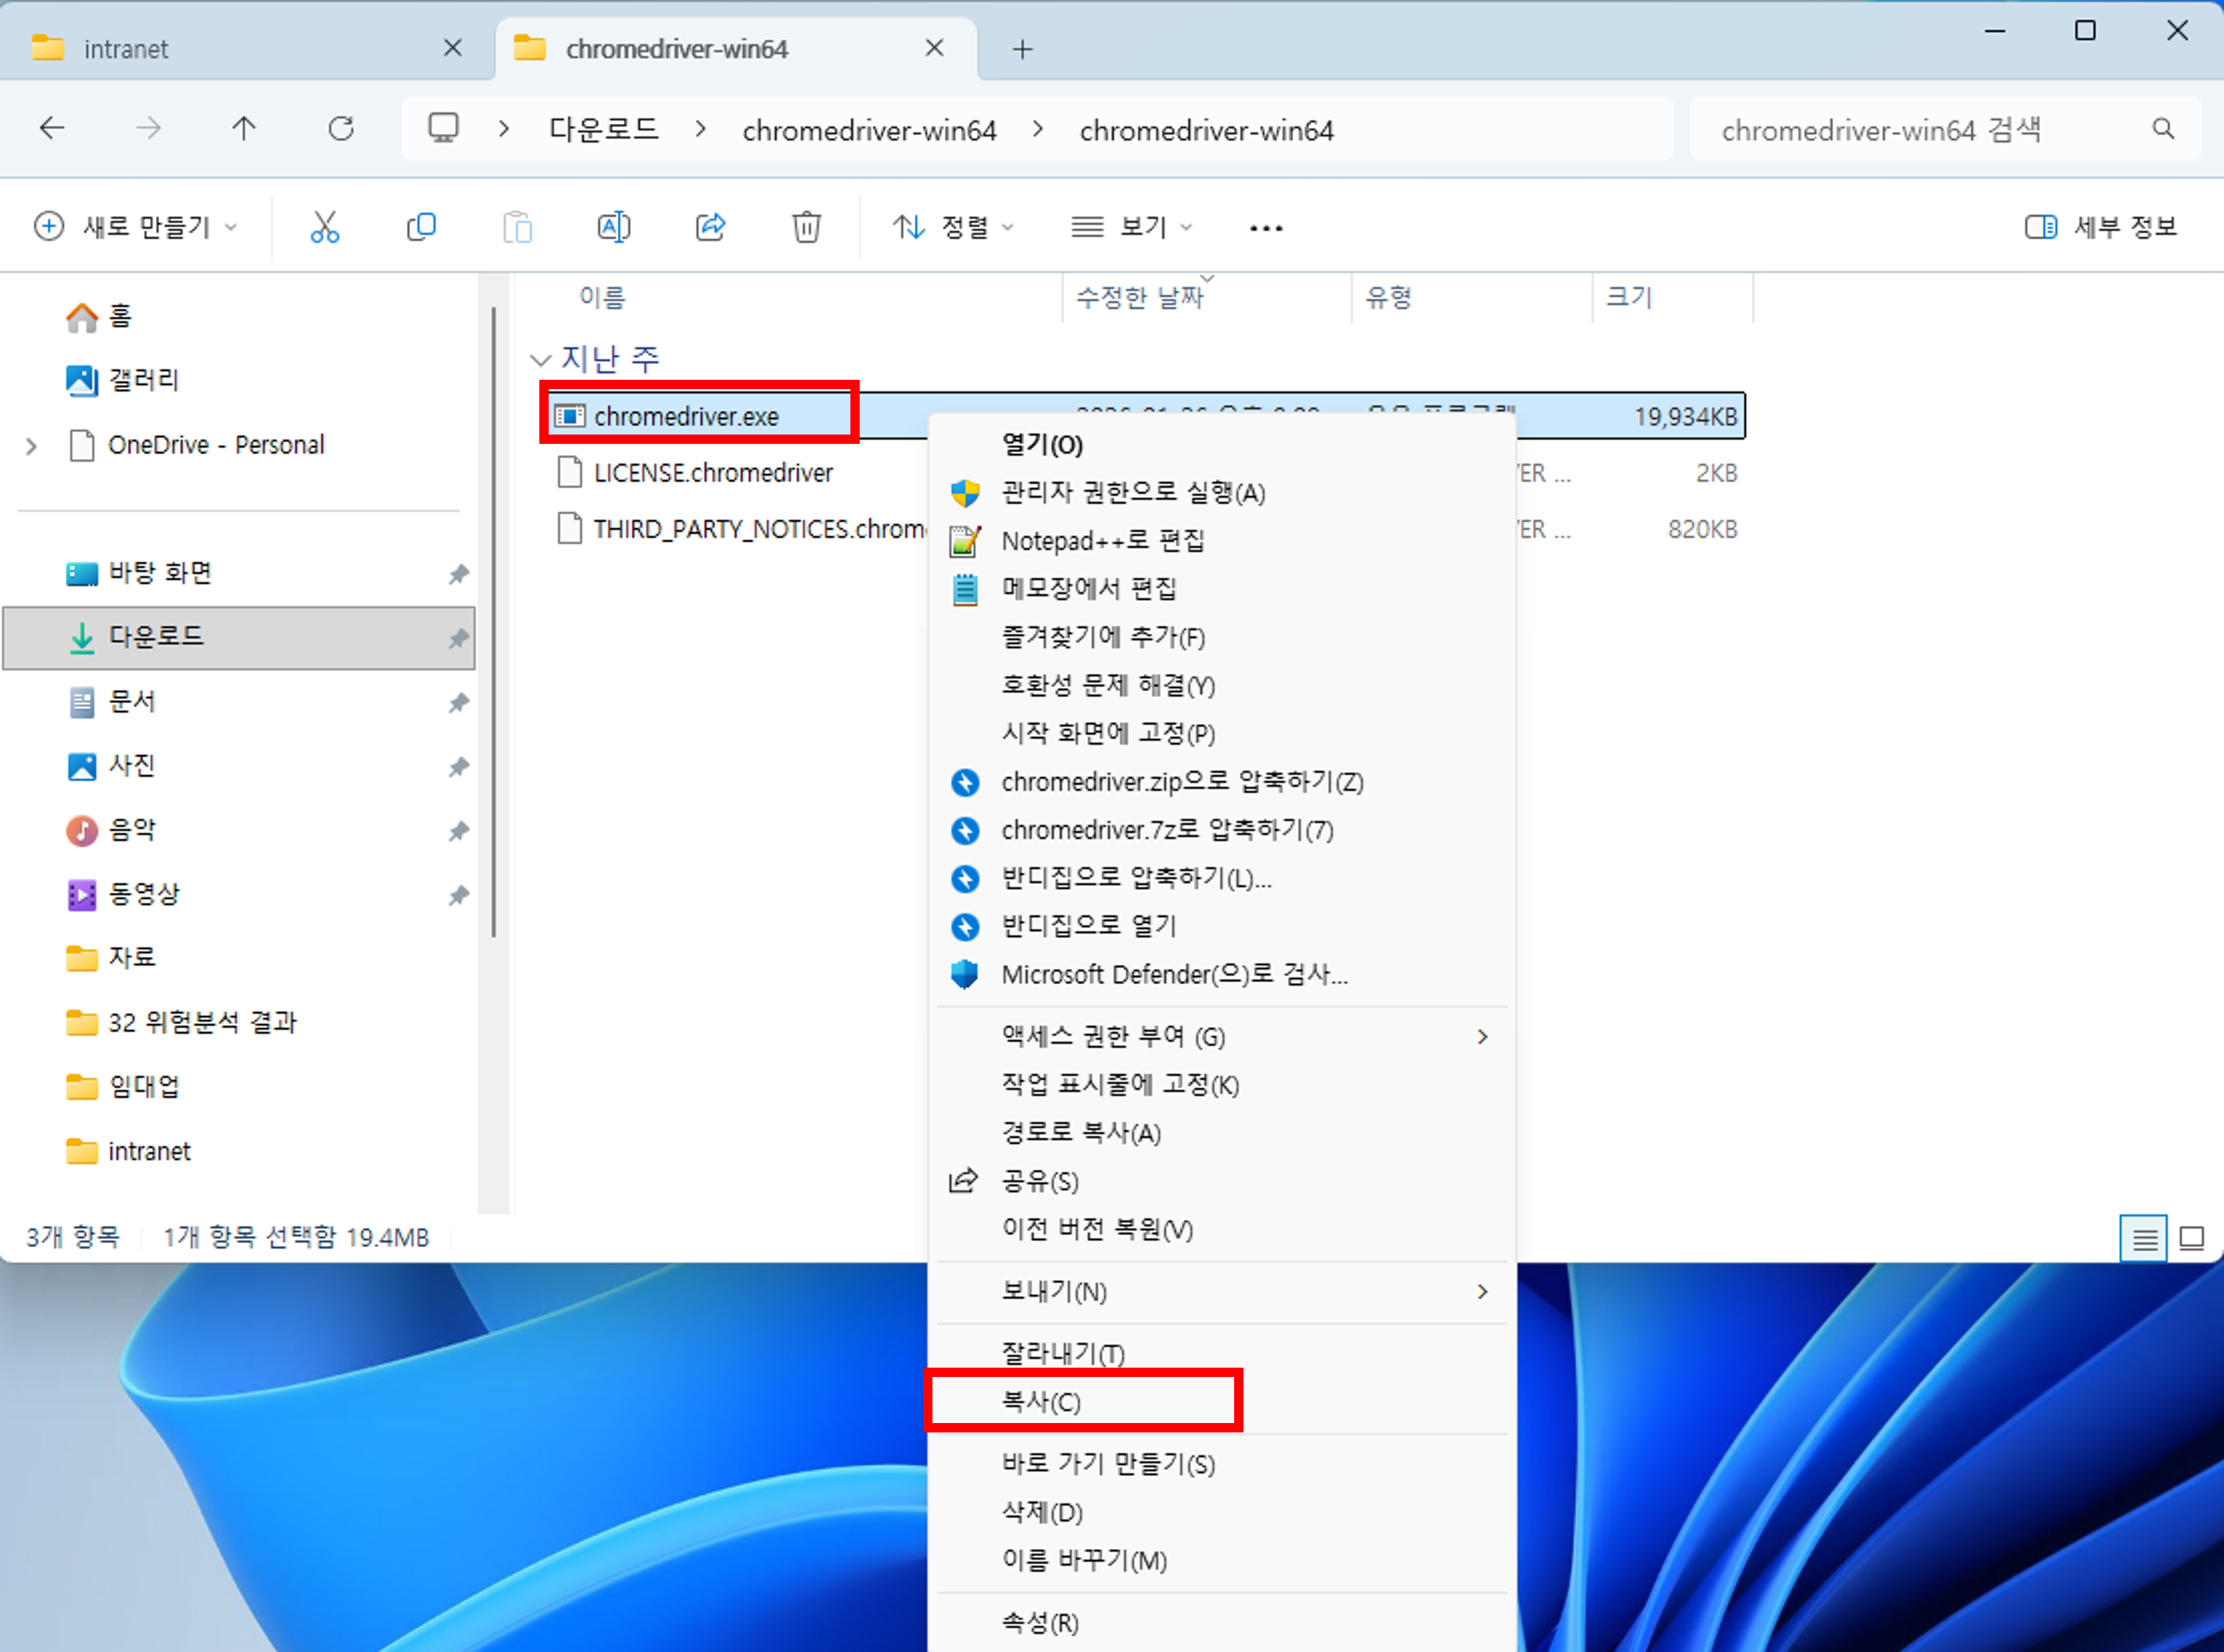Copy the file with the toolbar copy icon
The height and width of the screenshot is (1652, 2224).
[421, 226]
